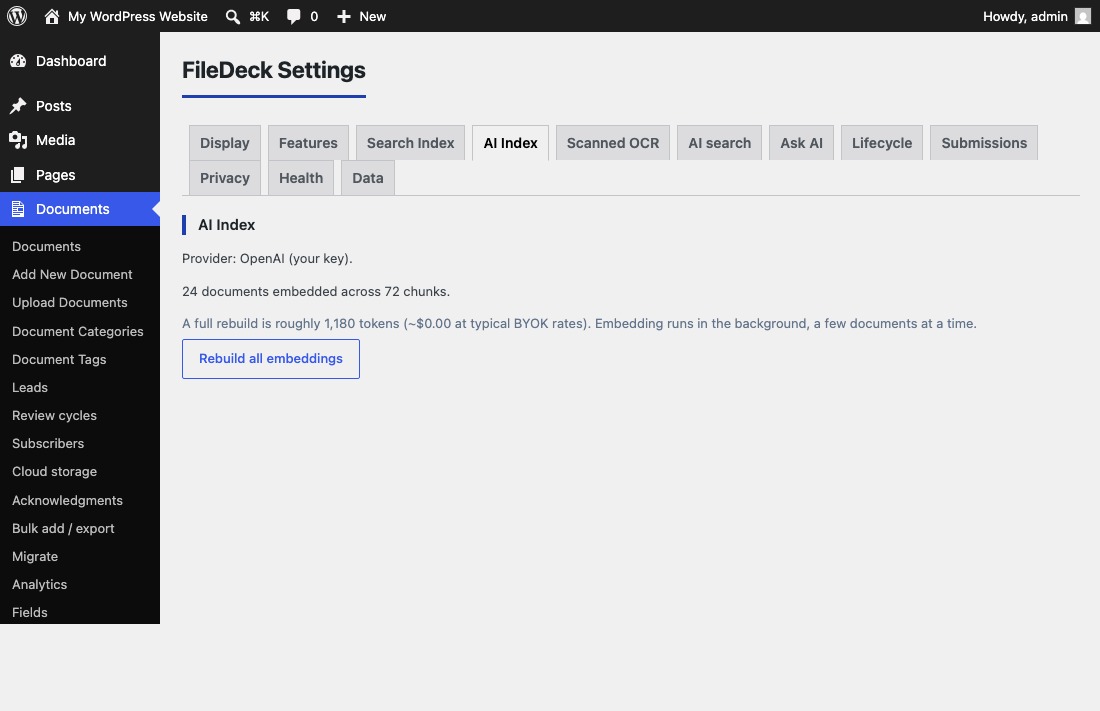The height and width of the screenshot is (711, 1100).
Task: Open the Scanned OCR tab
Action: click(x=613, y=142)
